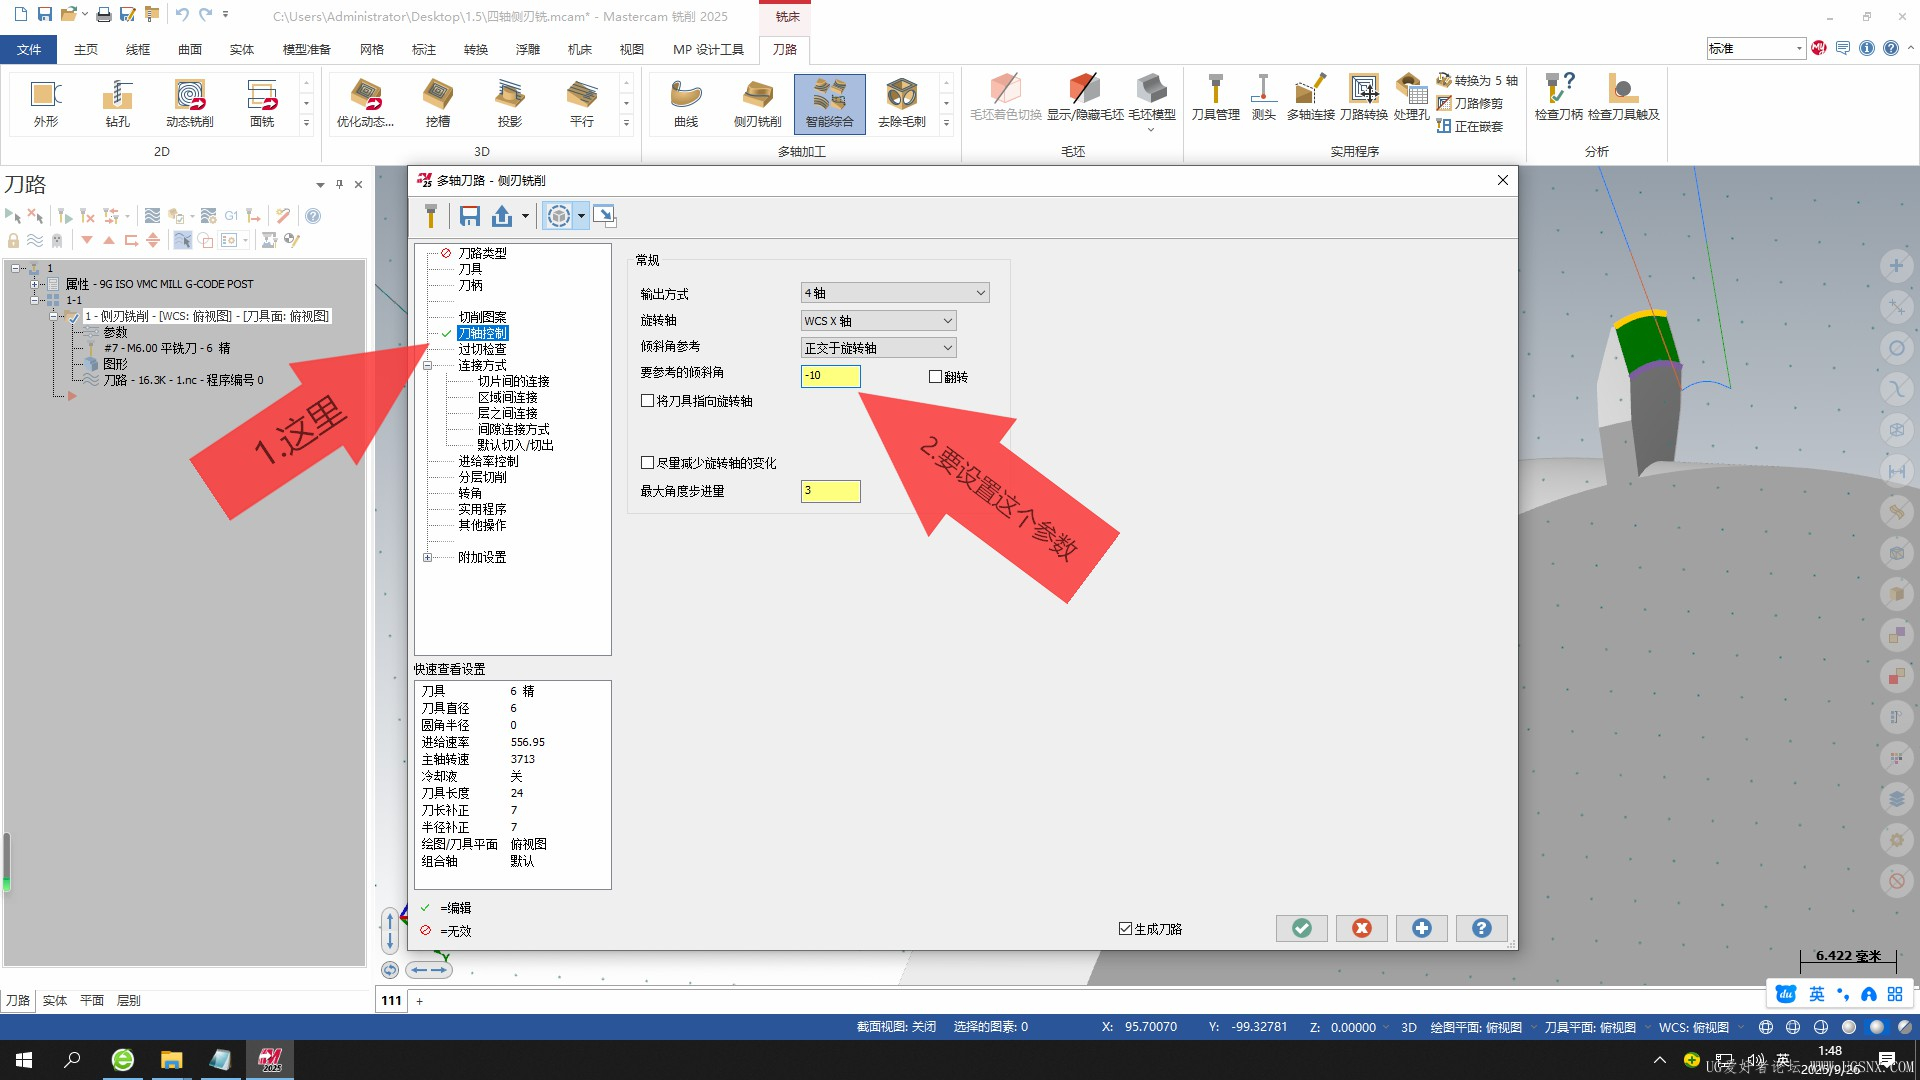Switch to the 线框 ribbon tab
Viewport: 1920px width, 1080px height.
(137, 49)
